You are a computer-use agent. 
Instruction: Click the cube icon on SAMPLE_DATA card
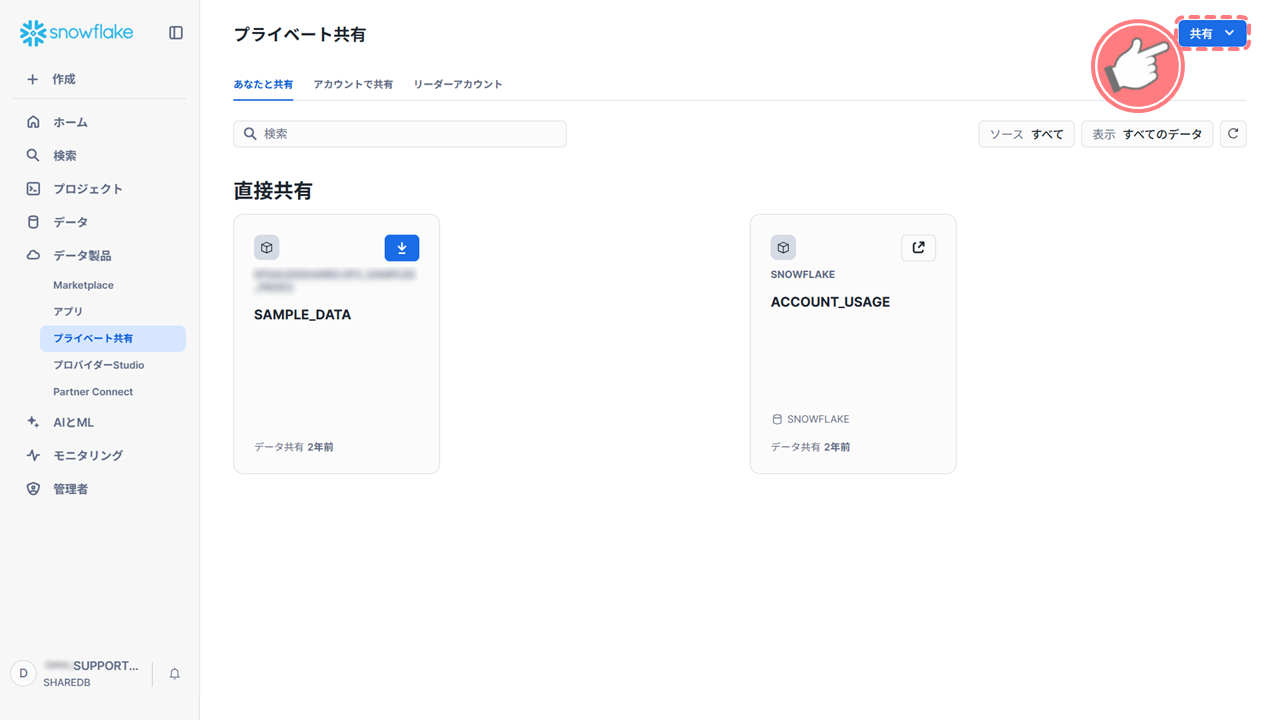click(266, 247)
